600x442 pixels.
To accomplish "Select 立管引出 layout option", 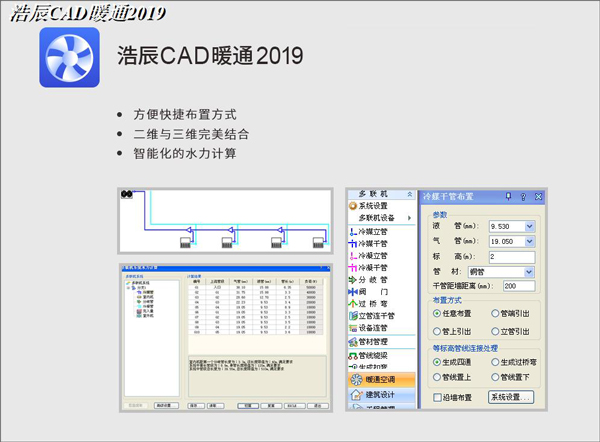I will pyautogui.click(x=510, y=331).
